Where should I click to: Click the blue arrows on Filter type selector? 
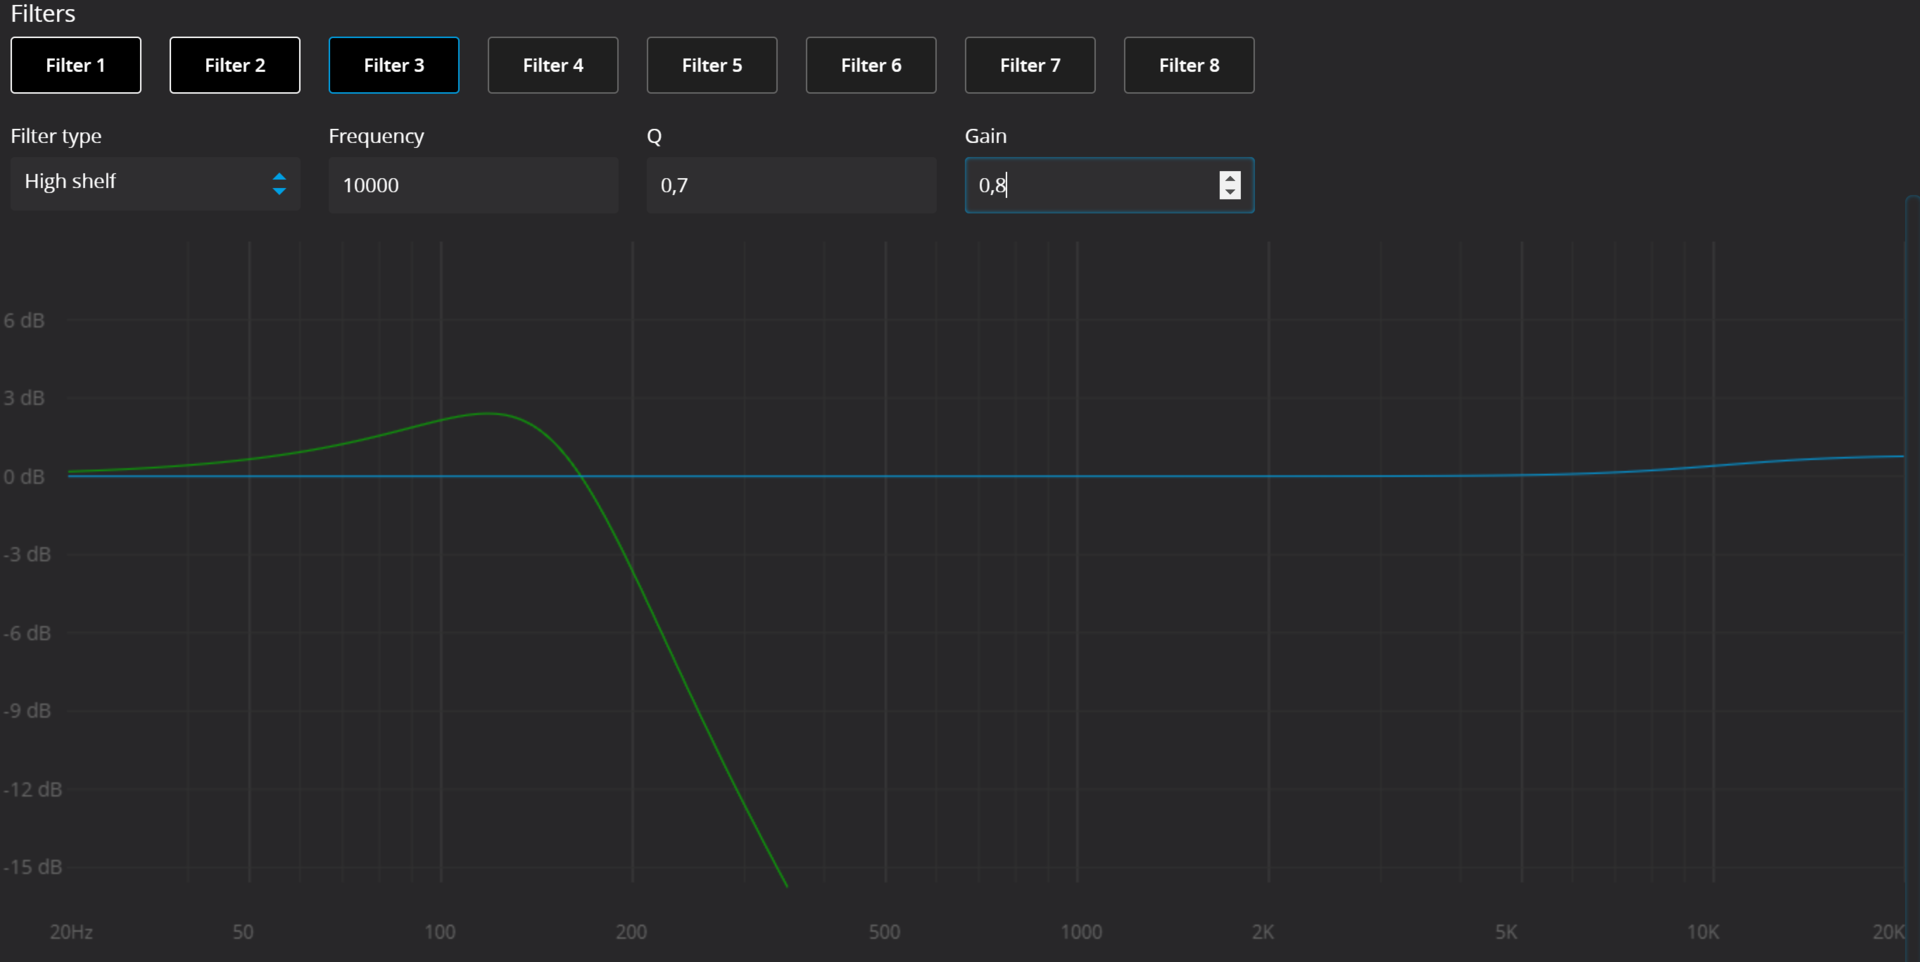click(279, 184)
